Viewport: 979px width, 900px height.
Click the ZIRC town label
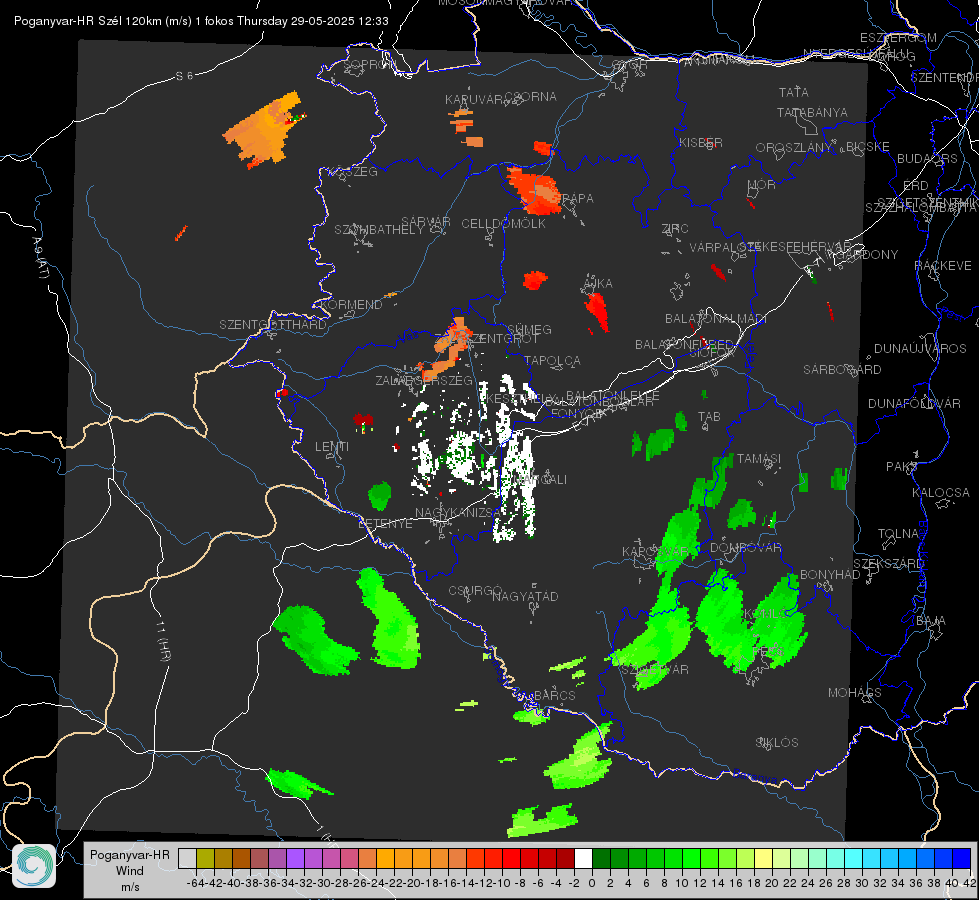(x=675, y=229)
